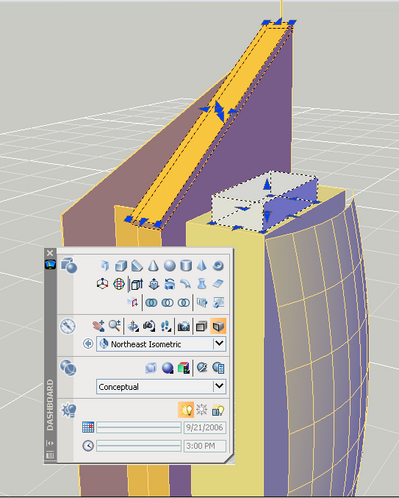The image size is (399, 498).
Task: Choose the Sweep curved tube tool
Action: pos(186,284)
